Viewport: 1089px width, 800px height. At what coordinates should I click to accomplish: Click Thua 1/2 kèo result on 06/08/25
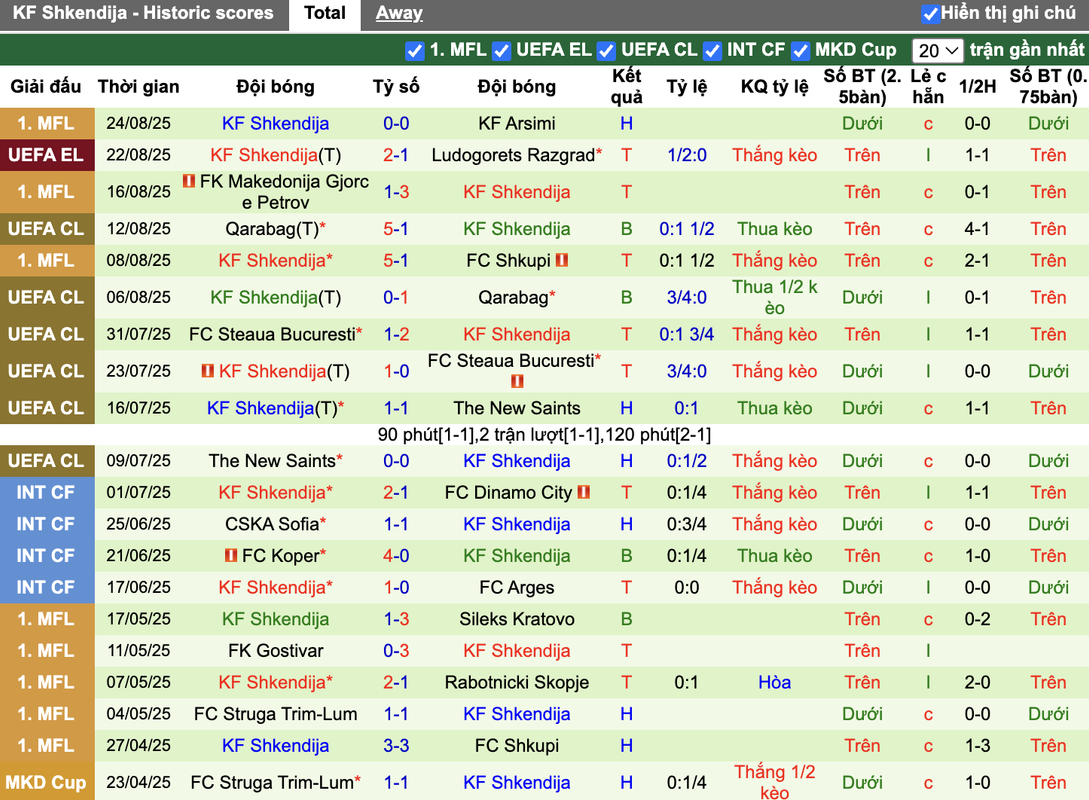774,297
